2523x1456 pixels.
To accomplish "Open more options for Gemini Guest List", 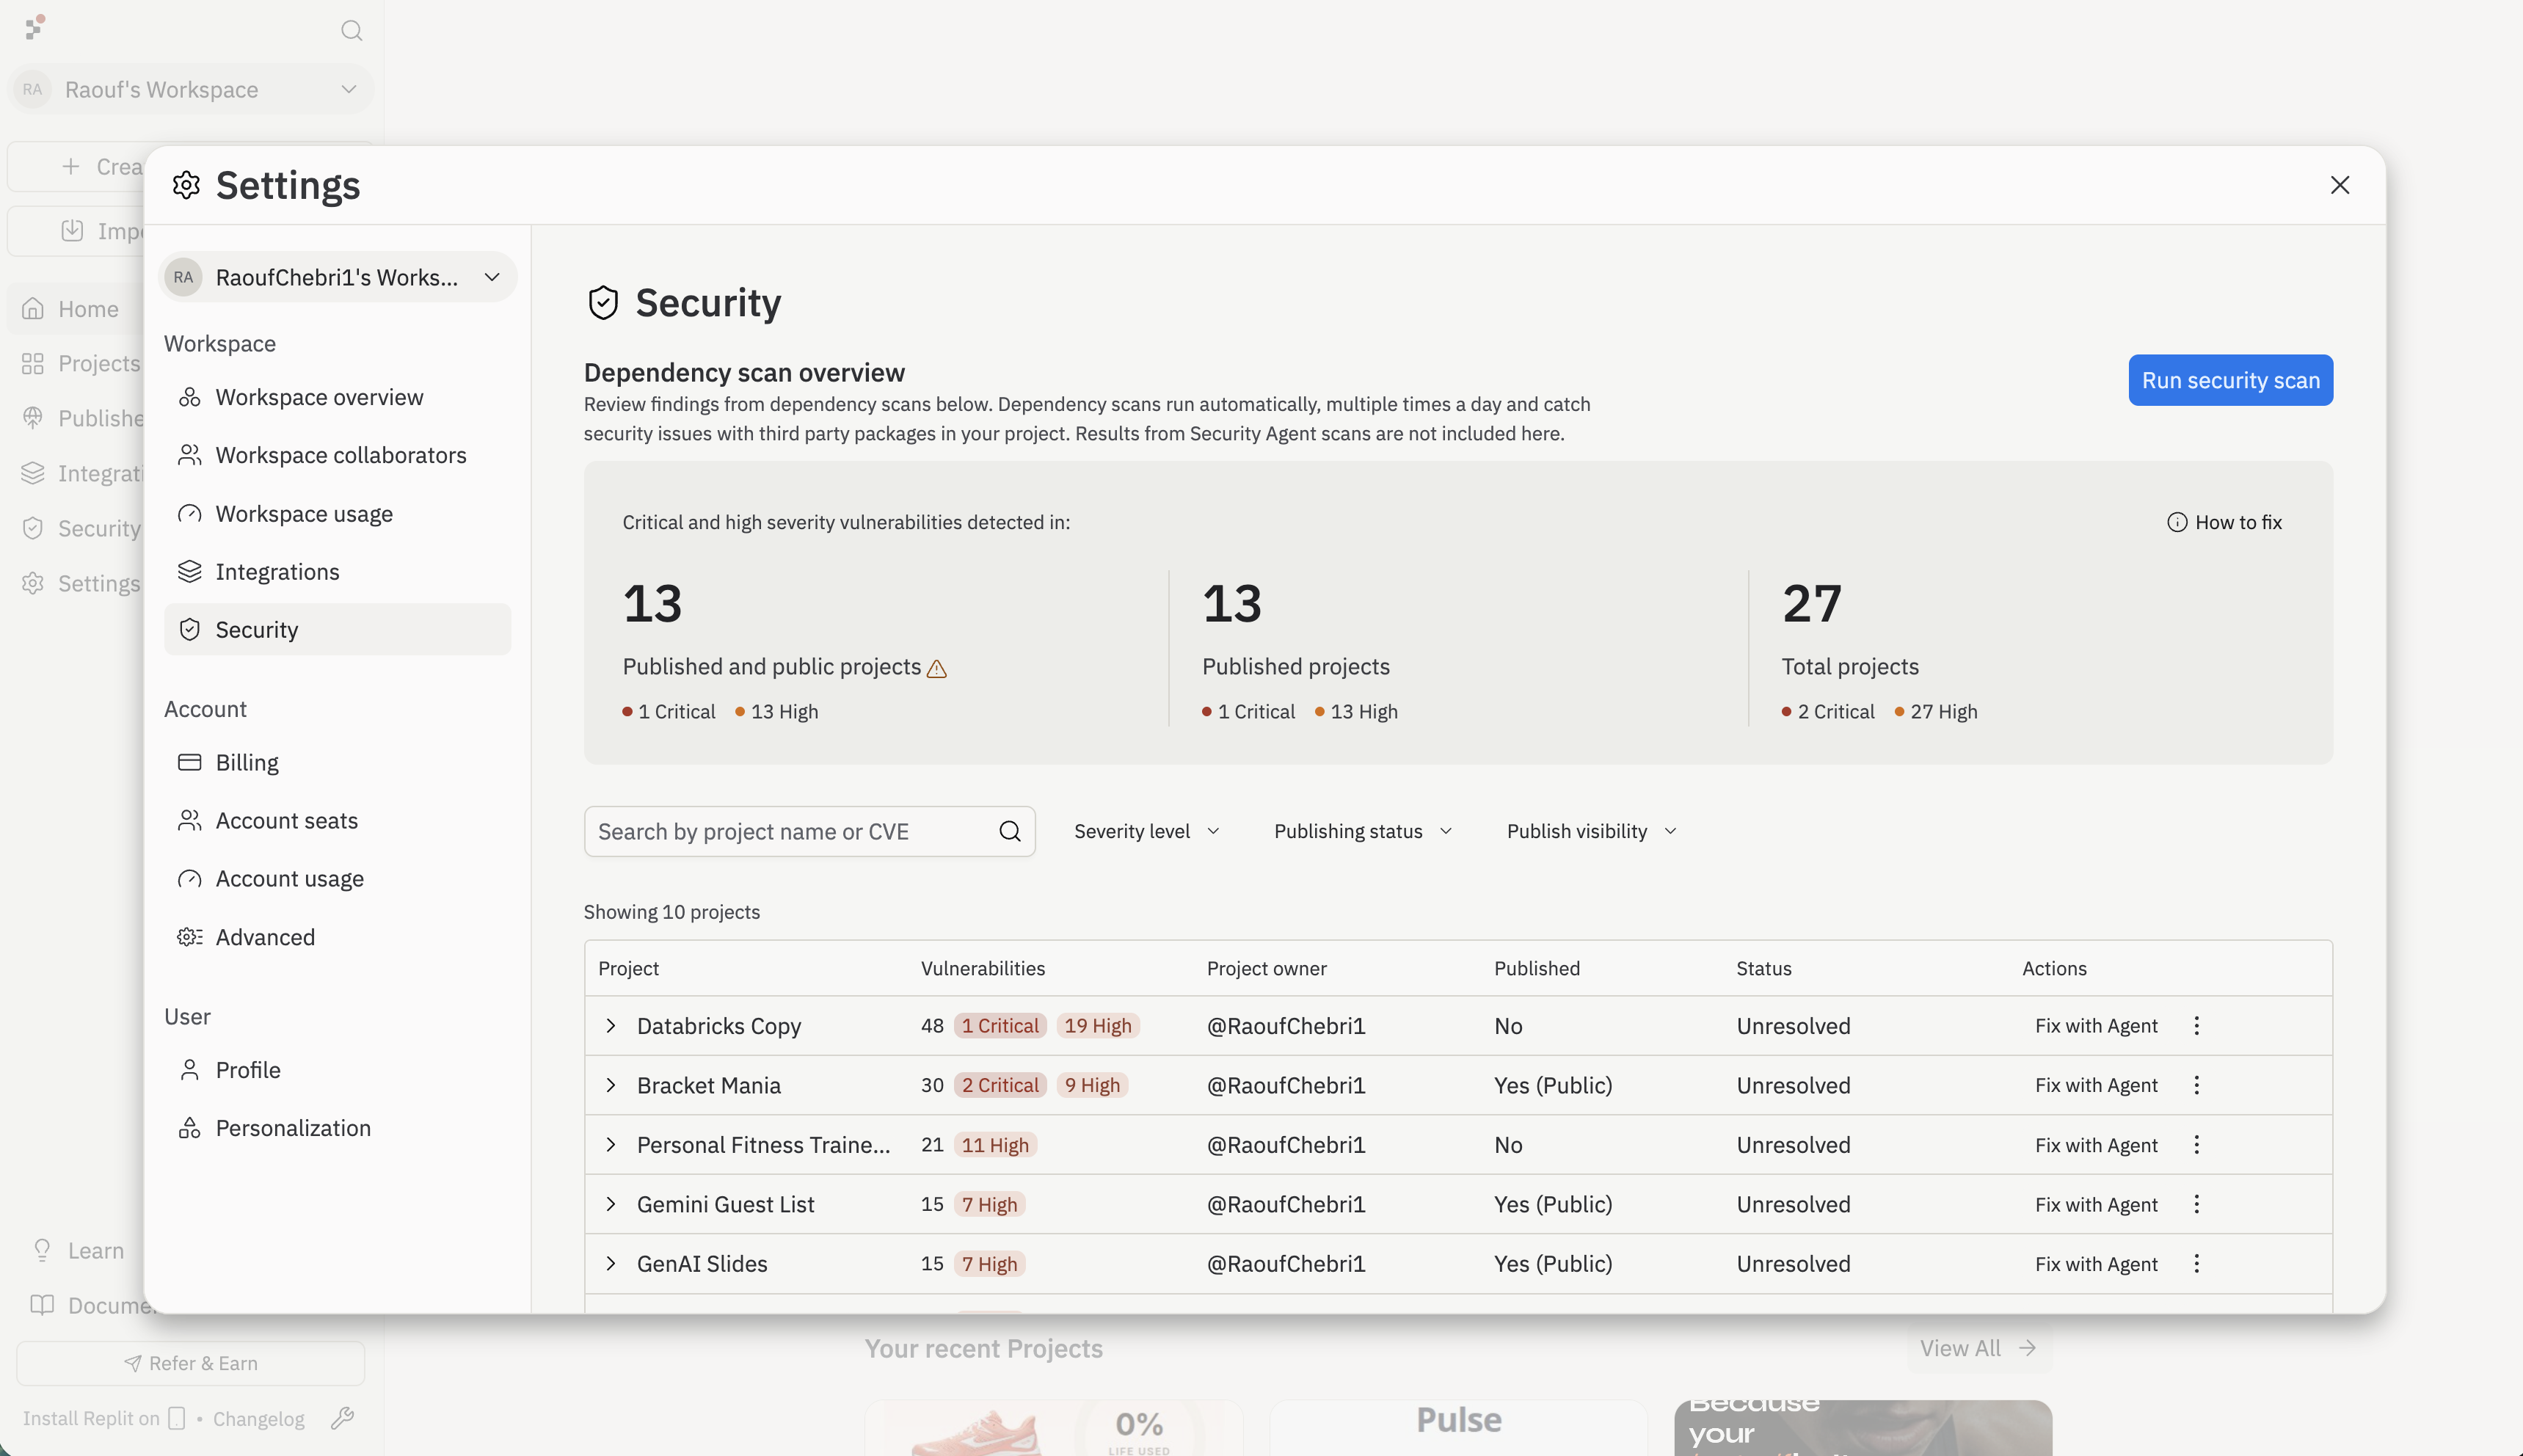I will [x=2196, y=1204].
